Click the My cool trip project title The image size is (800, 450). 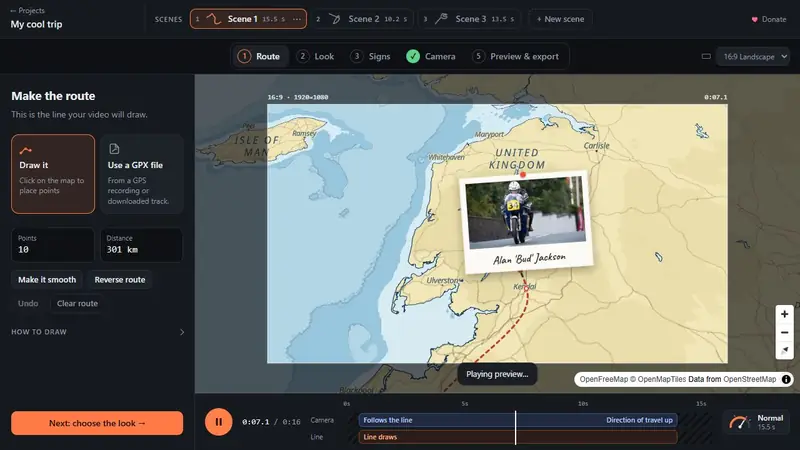click(36, 24)
